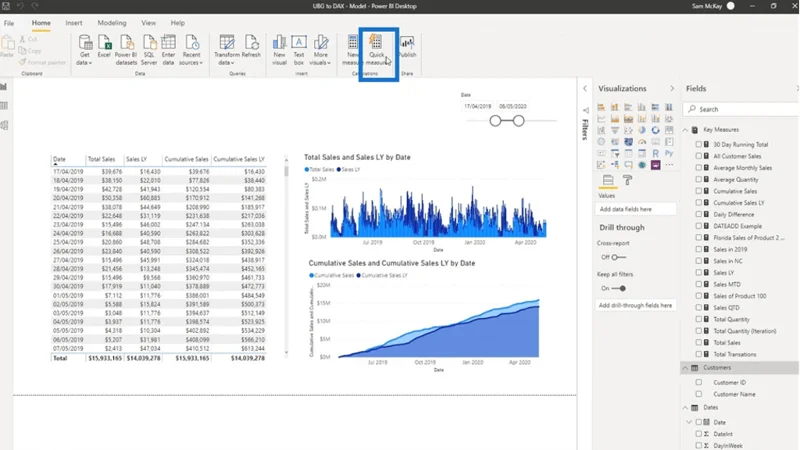Click the slicer start date 17/04/2019
The height and width of the screenshot is (450, 800).
(478, 106)
